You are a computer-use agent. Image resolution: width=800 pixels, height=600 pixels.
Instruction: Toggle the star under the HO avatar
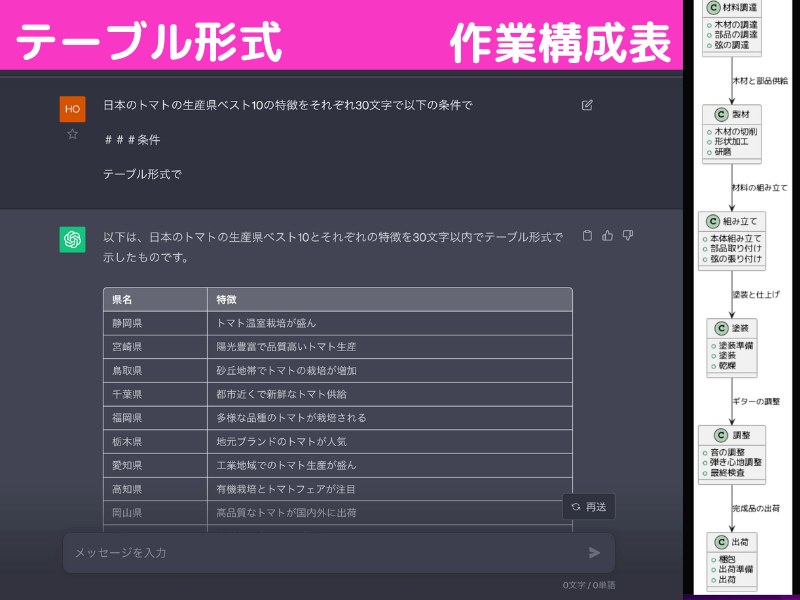click(72, 134)
